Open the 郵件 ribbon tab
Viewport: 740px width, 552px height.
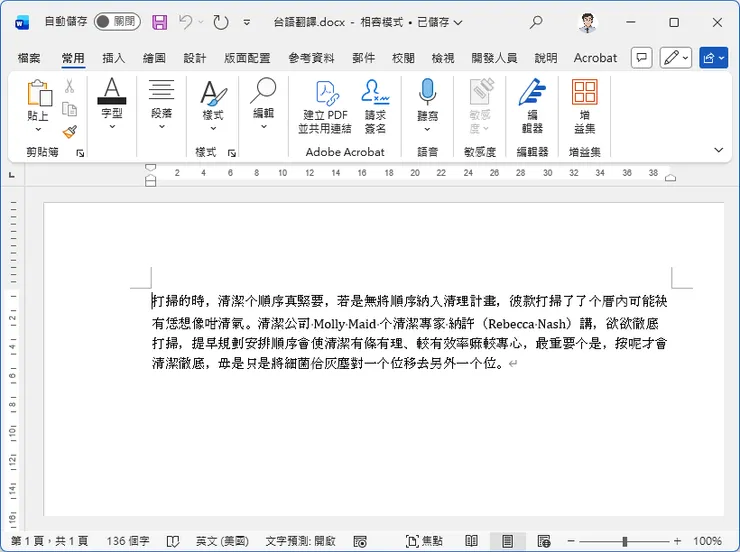pyautogui.click(x=363, y=58)
